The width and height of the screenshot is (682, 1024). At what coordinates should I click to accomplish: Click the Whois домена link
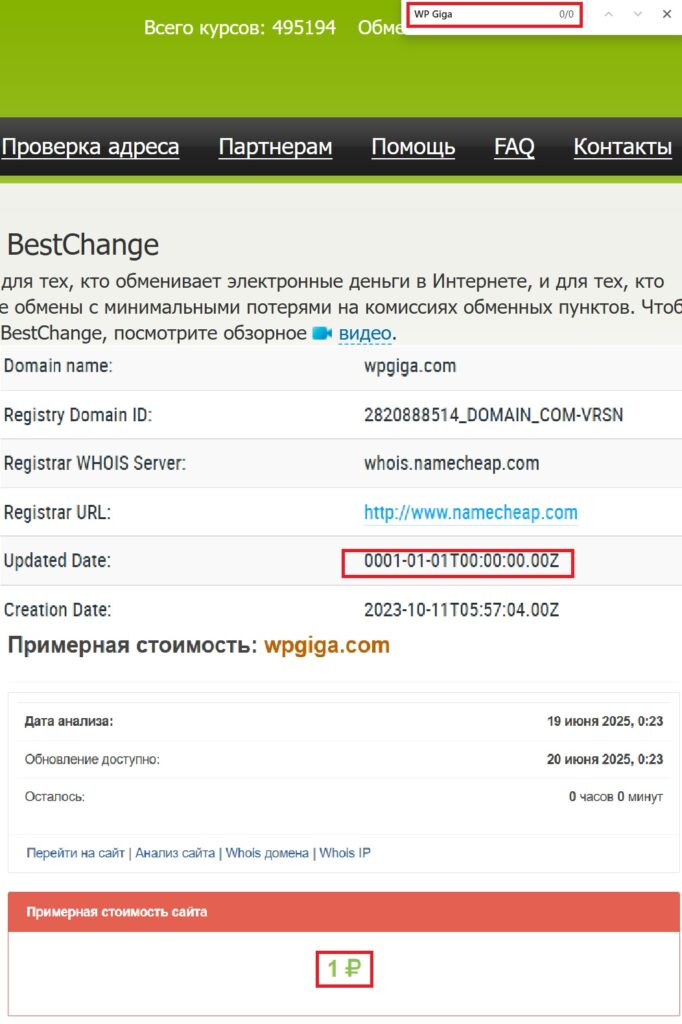266,853
